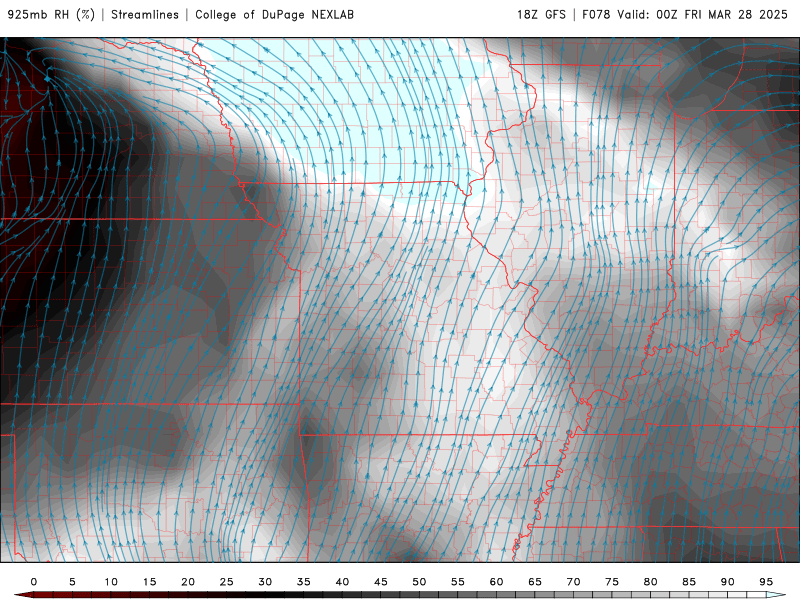Click the "30" colorbar scale label
The width and height of the screenshot is (800, 600).
coord(265,582)
